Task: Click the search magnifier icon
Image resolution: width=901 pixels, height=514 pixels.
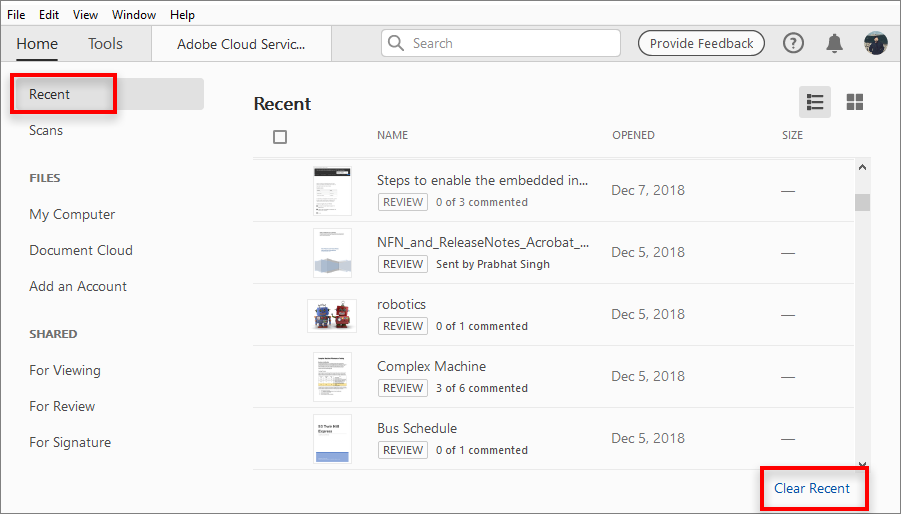Action: coord(397,43)
